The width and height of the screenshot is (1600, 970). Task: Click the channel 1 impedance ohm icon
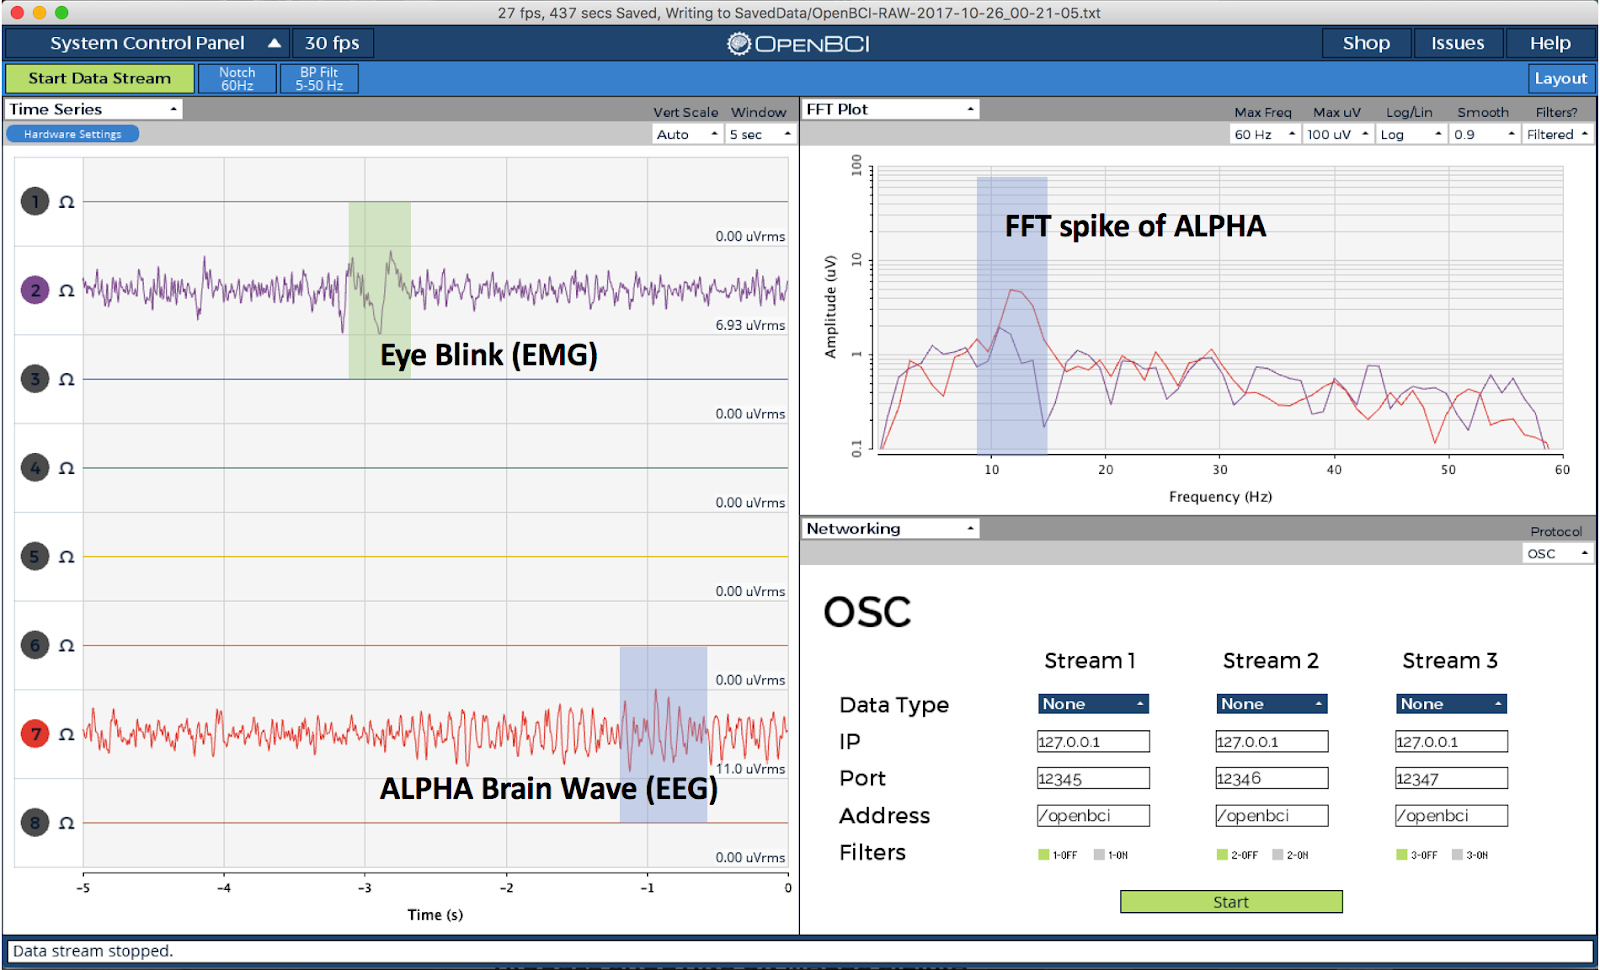67,202
